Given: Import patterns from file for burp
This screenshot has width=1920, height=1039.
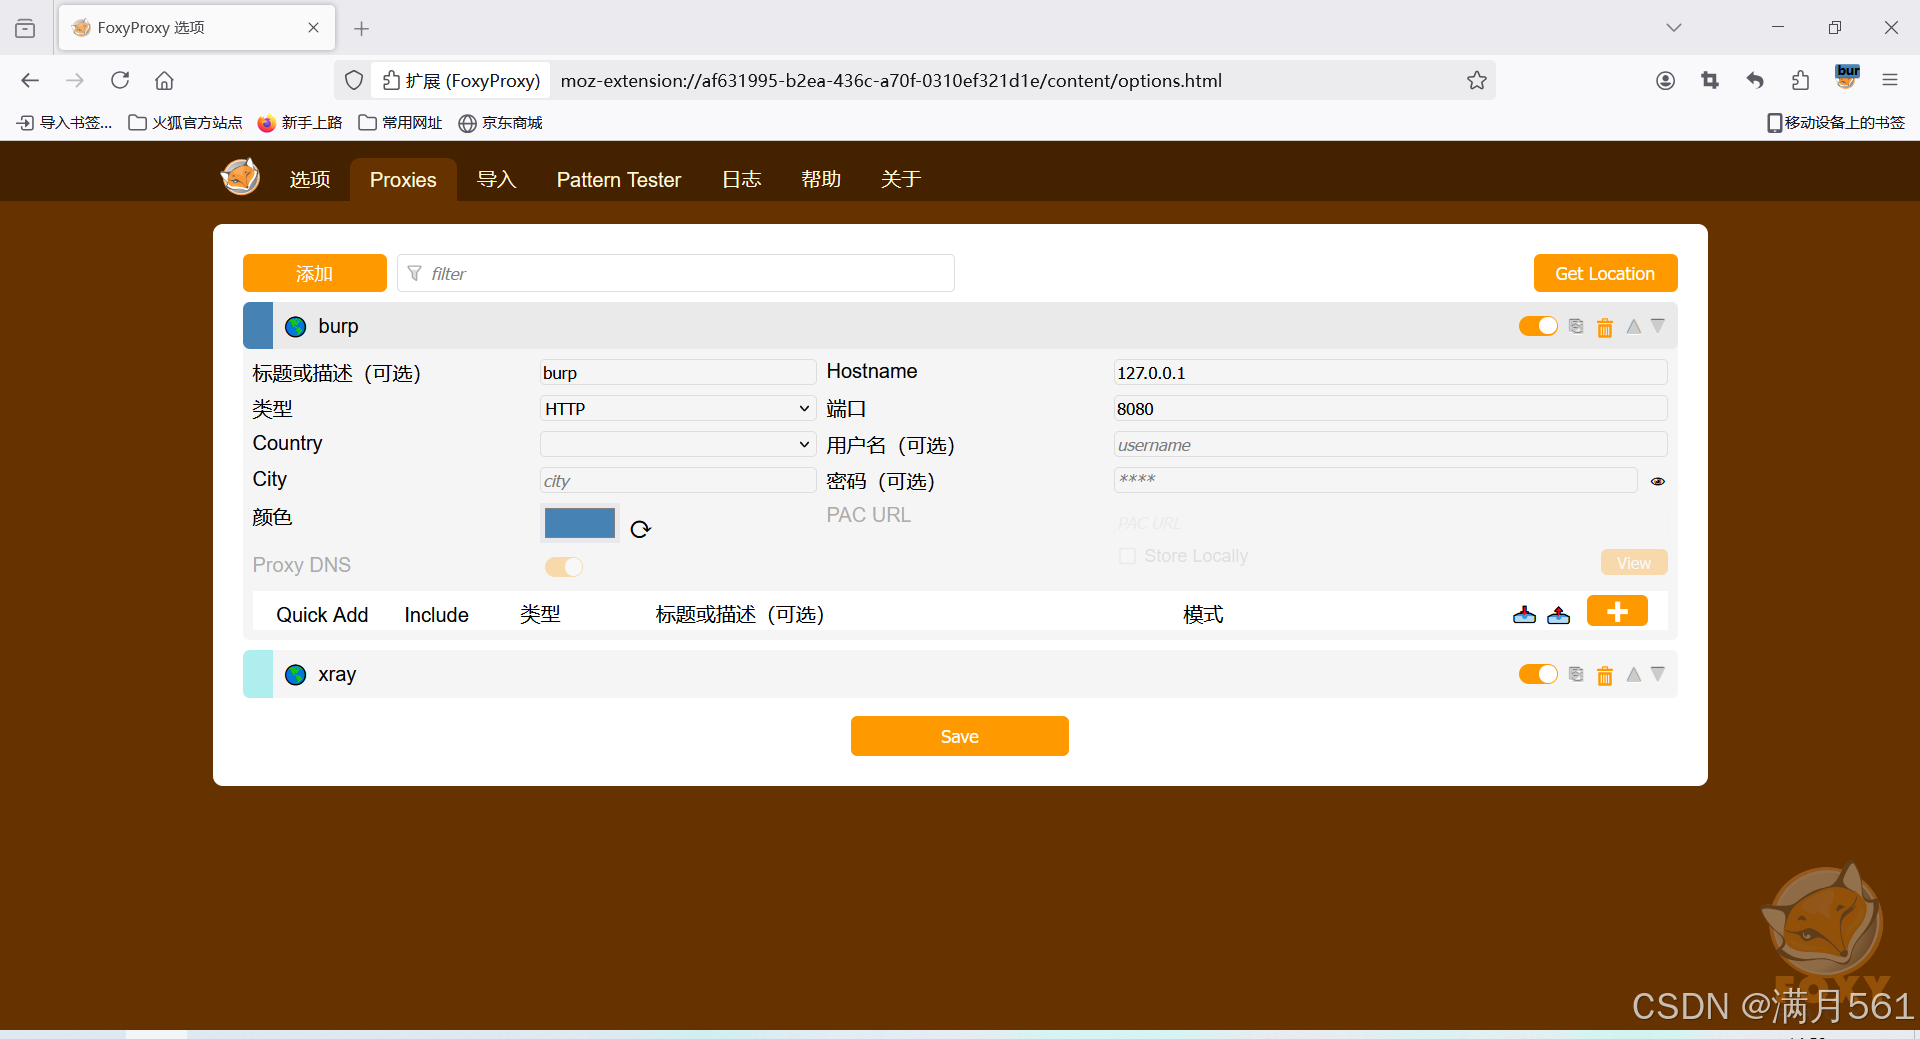Looking at the screenshot, I should click(1524, 614).
